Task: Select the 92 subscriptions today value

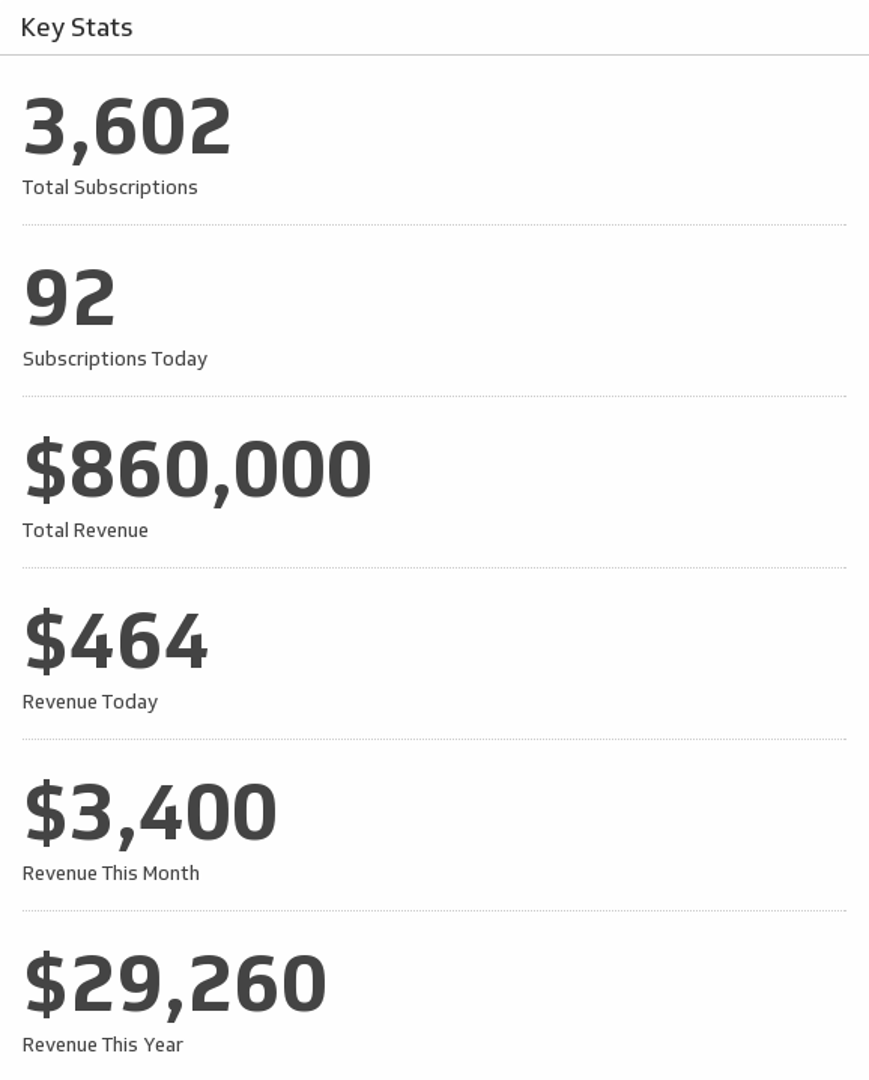Action: (70, 298)
